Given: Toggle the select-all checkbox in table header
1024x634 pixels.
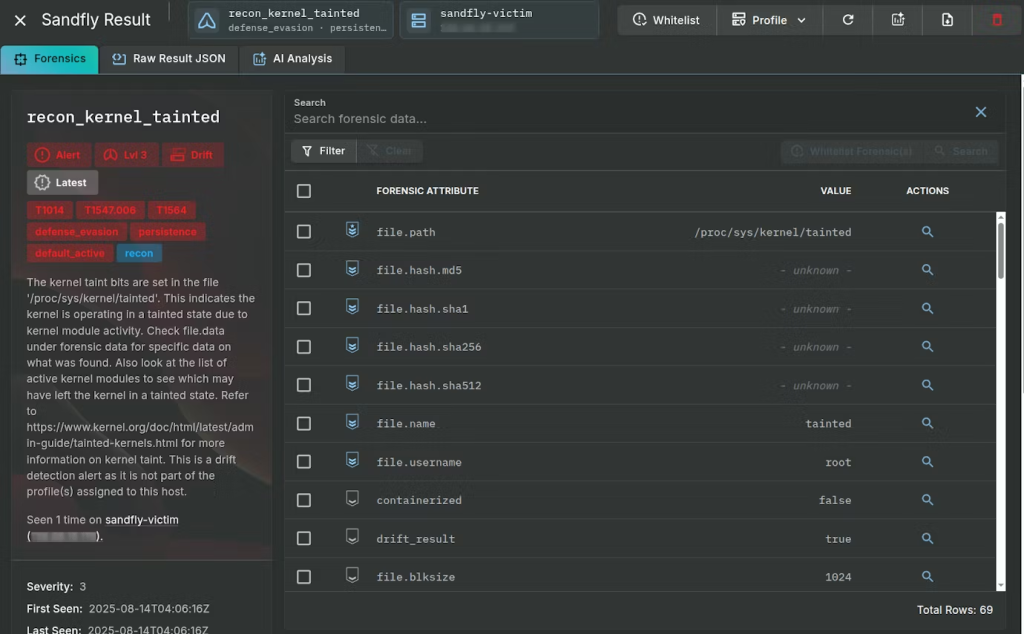Looking at the screenshot, I should tap(304, 191).
